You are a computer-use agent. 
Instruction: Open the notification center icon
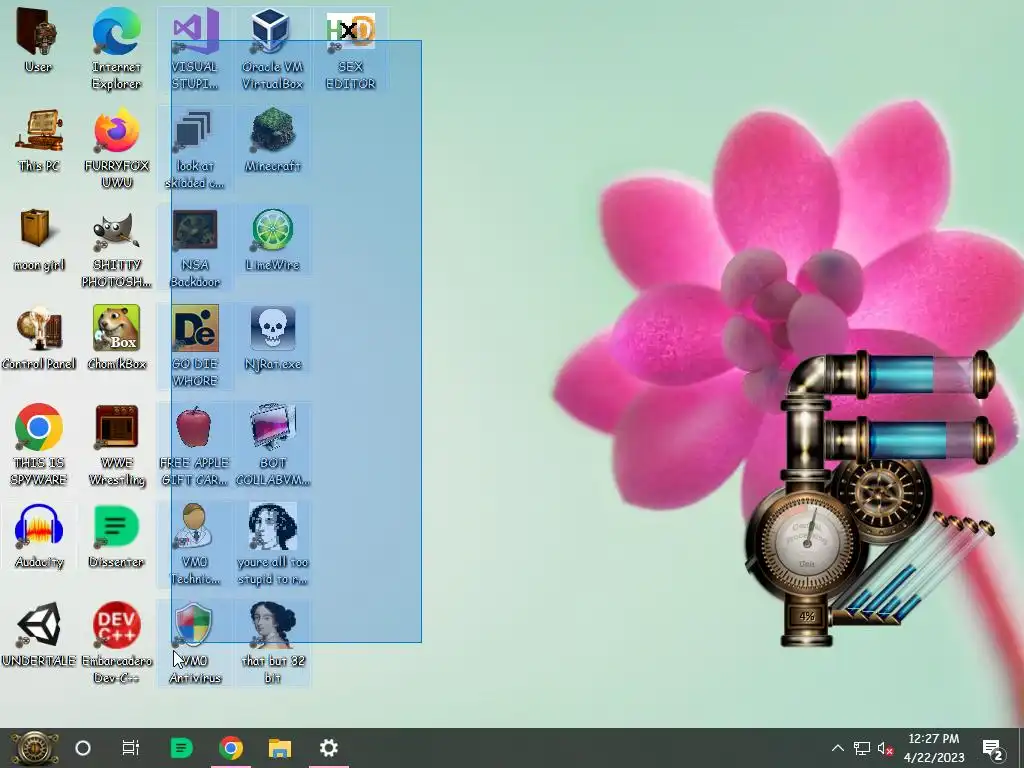(993, 749)
